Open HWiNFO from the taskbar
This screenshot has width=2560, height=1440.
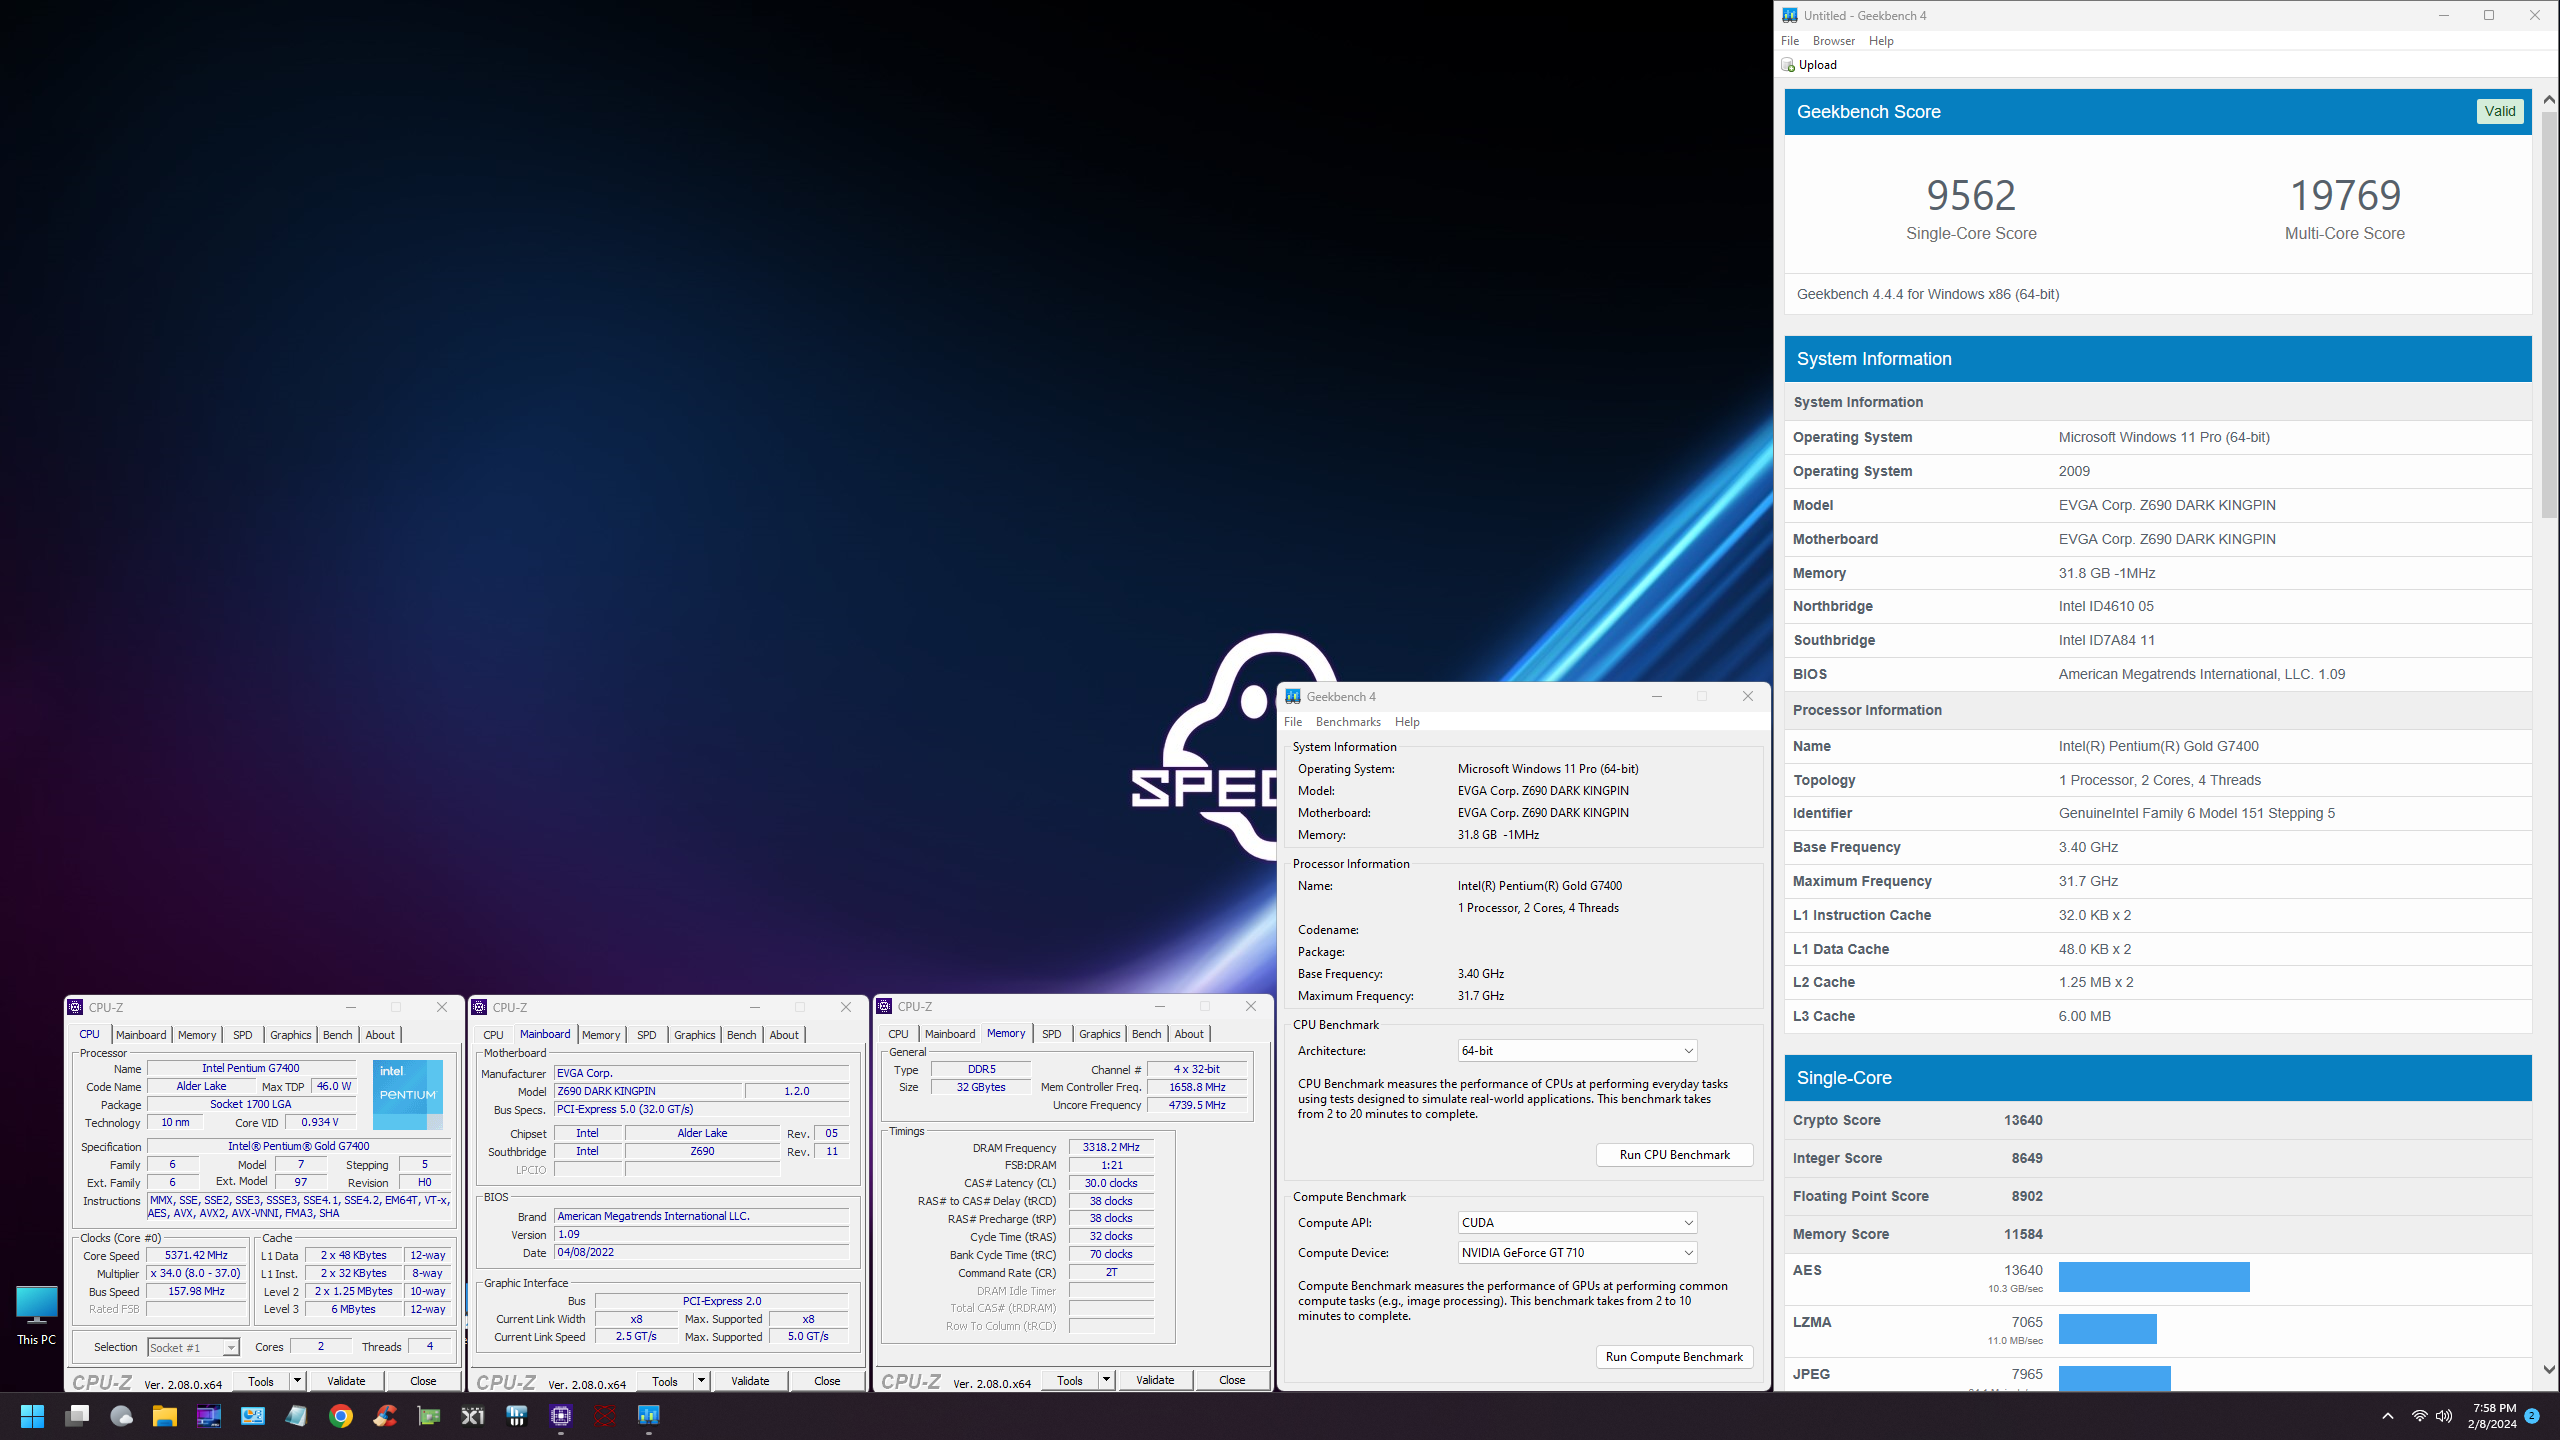517,1415
